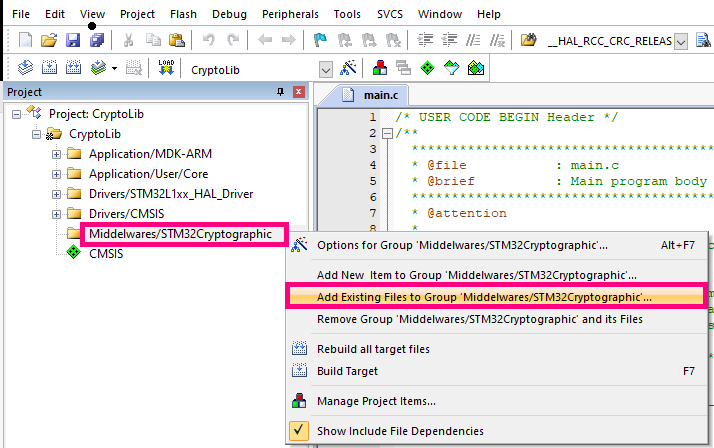Screen dimensions: 714x448
Task: Click the Batch Build toolbar icon
Action: [x=98, y=68]
